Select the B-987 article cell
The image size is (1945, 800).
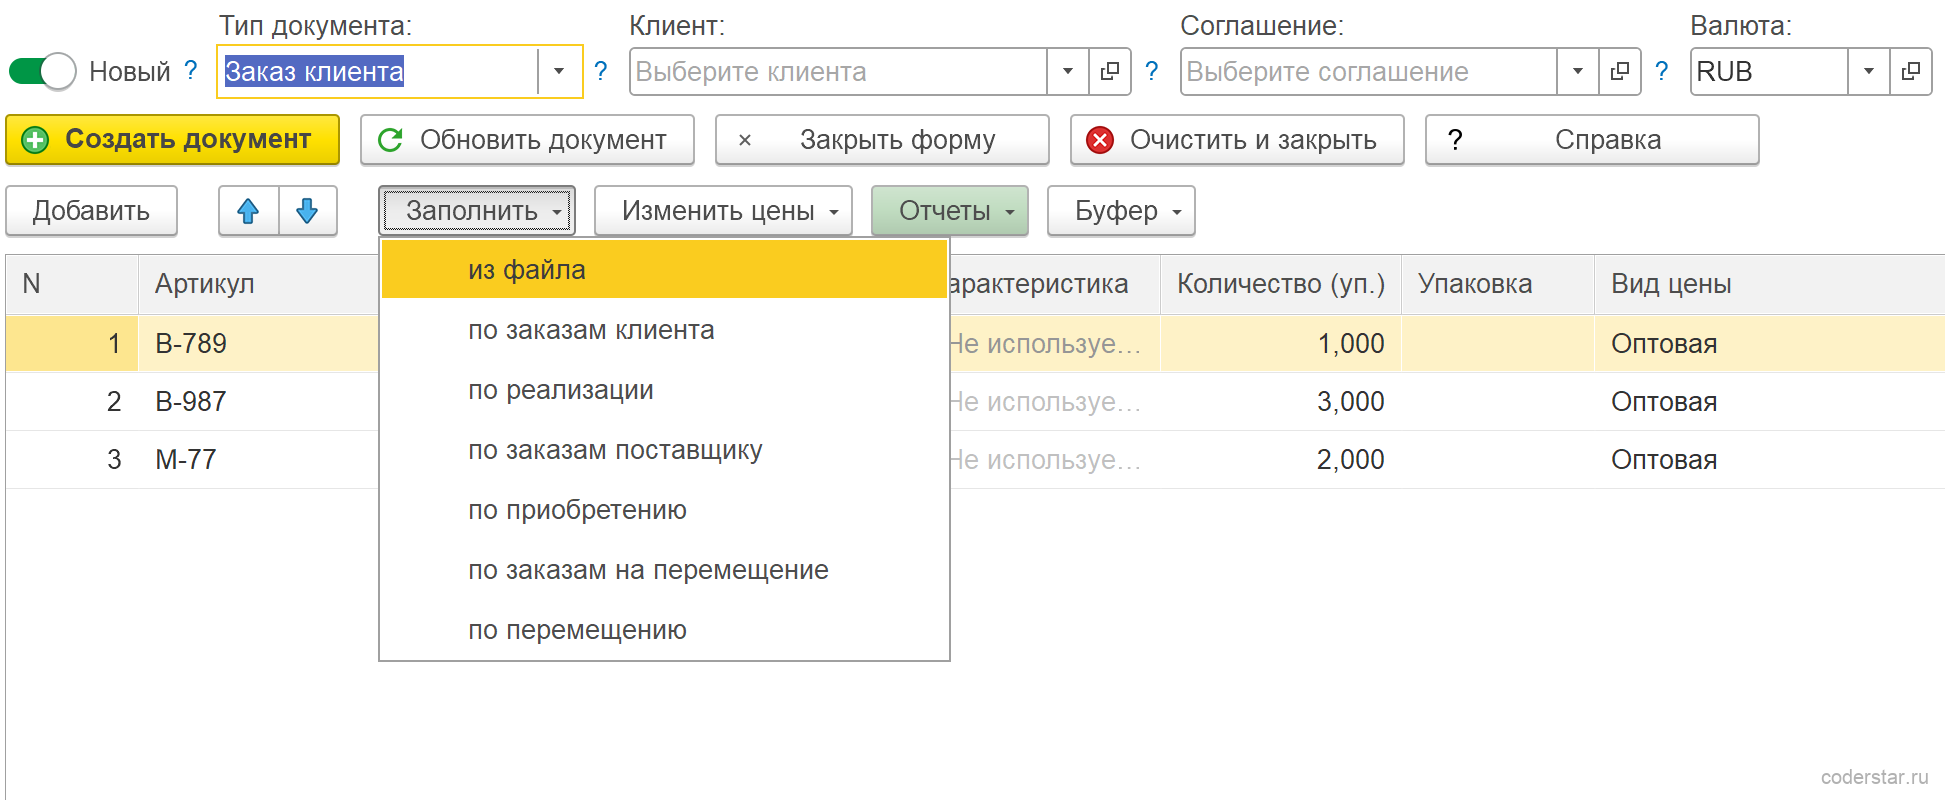pos(258,402)
